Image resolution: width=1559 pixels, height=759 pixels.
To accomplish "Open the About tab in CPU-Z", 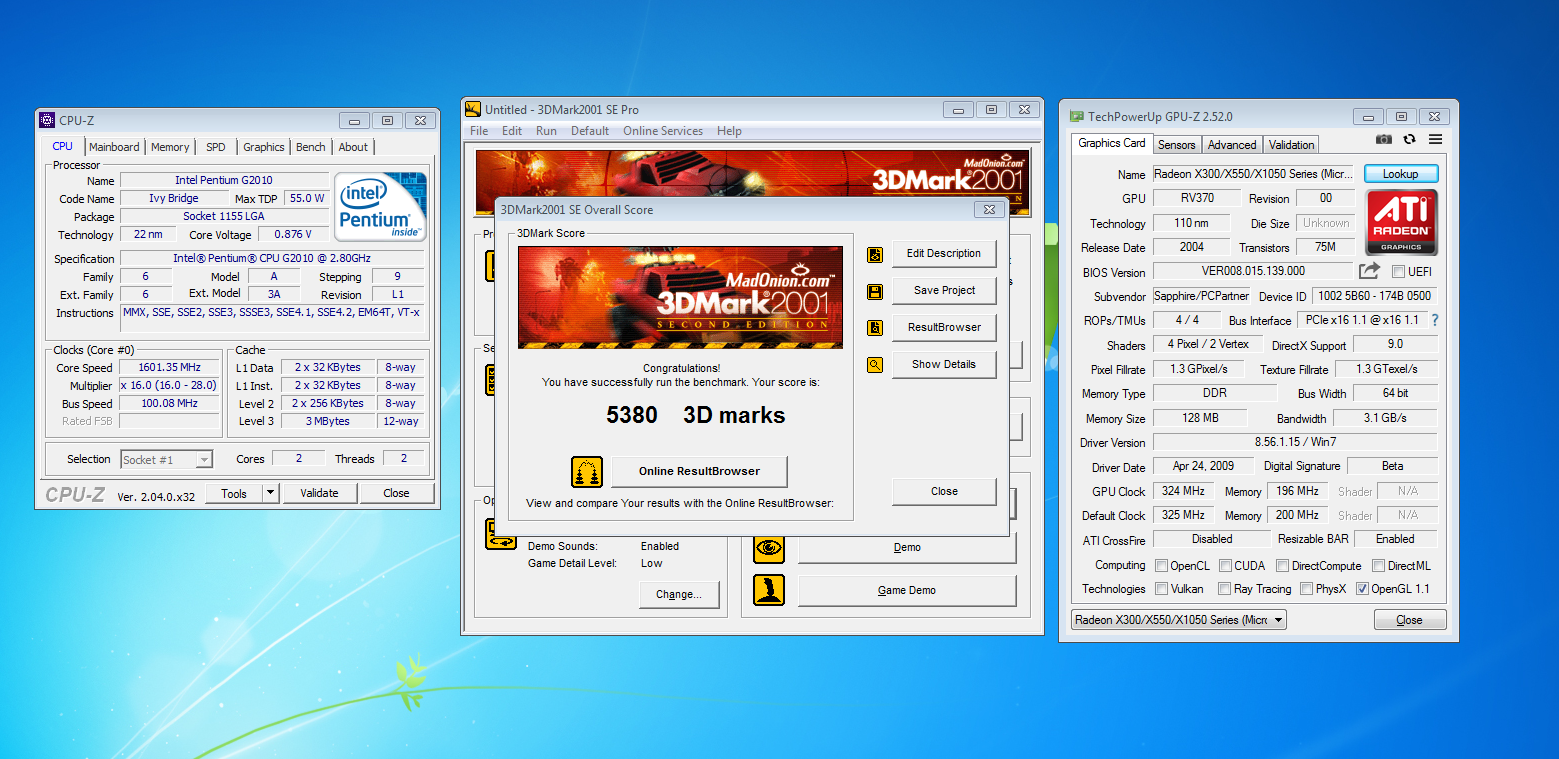I will (353, 147).
